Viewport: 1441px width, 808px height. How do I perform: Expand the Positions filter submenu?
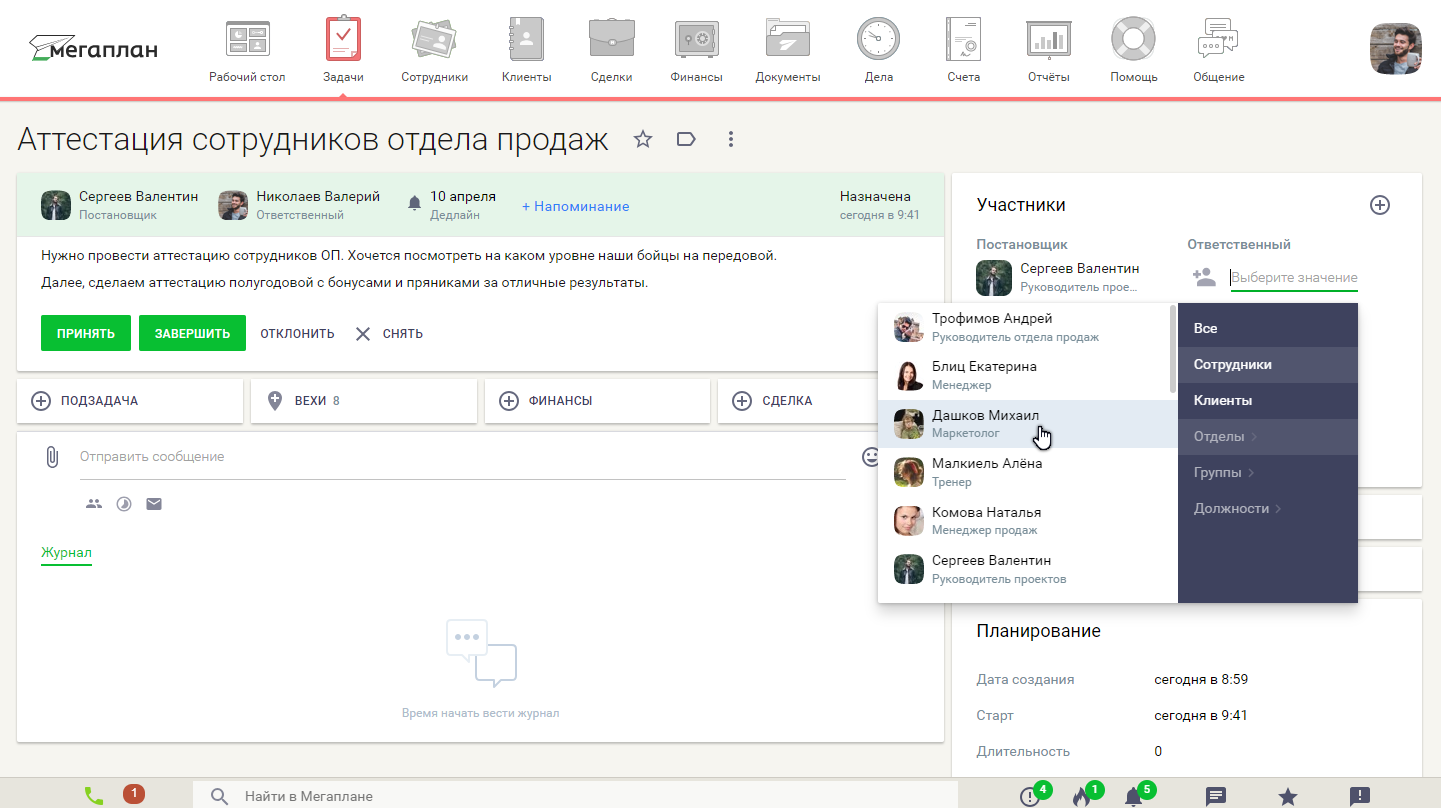(1237, 508)
